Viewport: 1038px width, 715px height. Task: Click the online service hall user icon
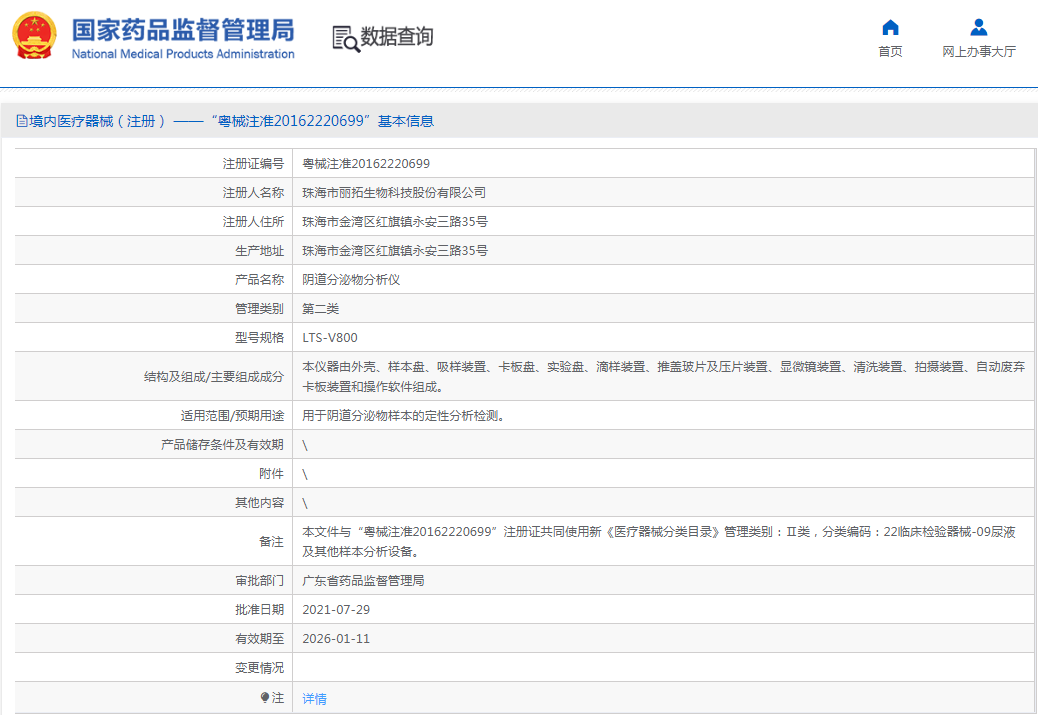[979, 28]
